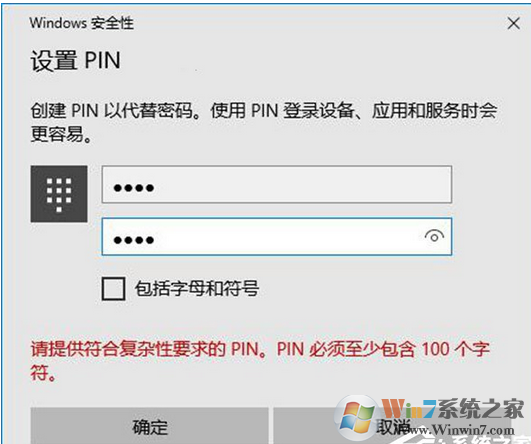The width and height of the screenshot is (531, 444).
Task: Click the Win7系统之家 watermark text
Action: coord(453,409)
